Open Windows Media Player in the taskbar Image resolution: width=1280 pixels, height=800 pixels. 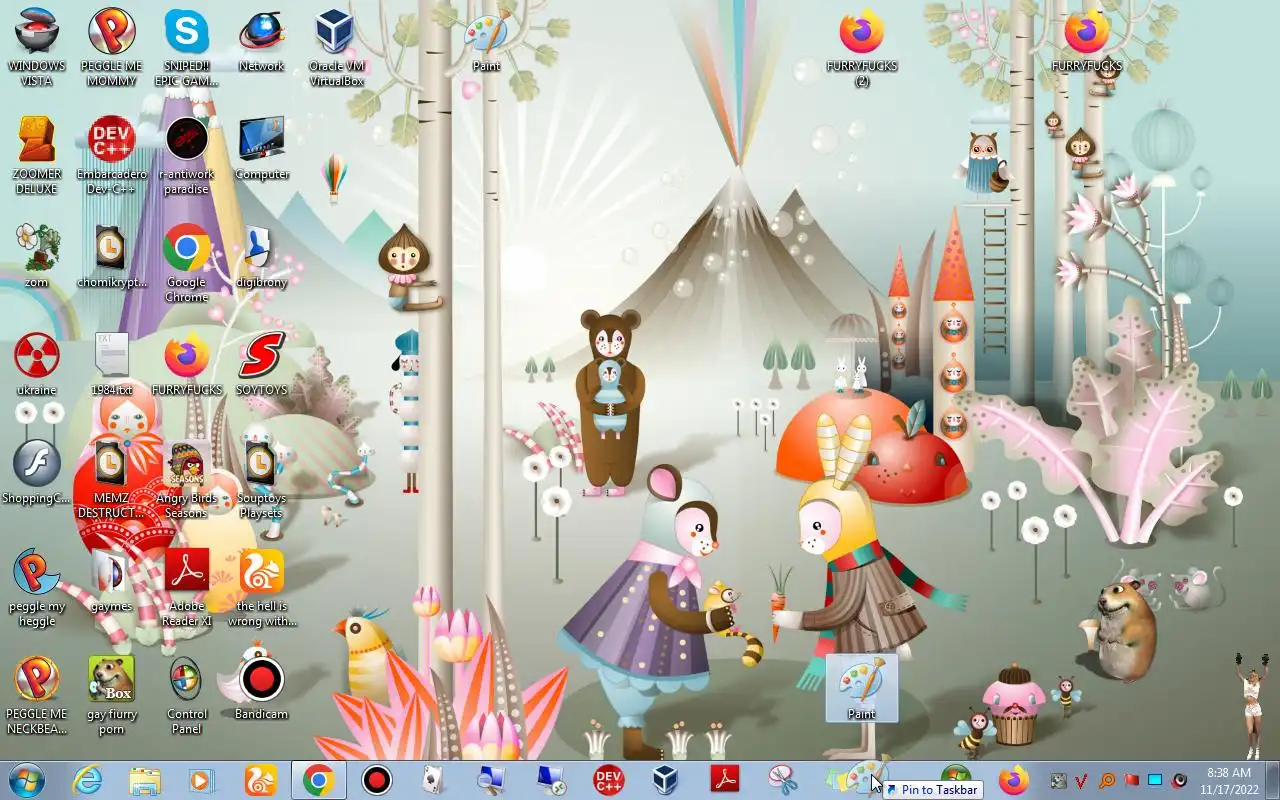(203, 780)
